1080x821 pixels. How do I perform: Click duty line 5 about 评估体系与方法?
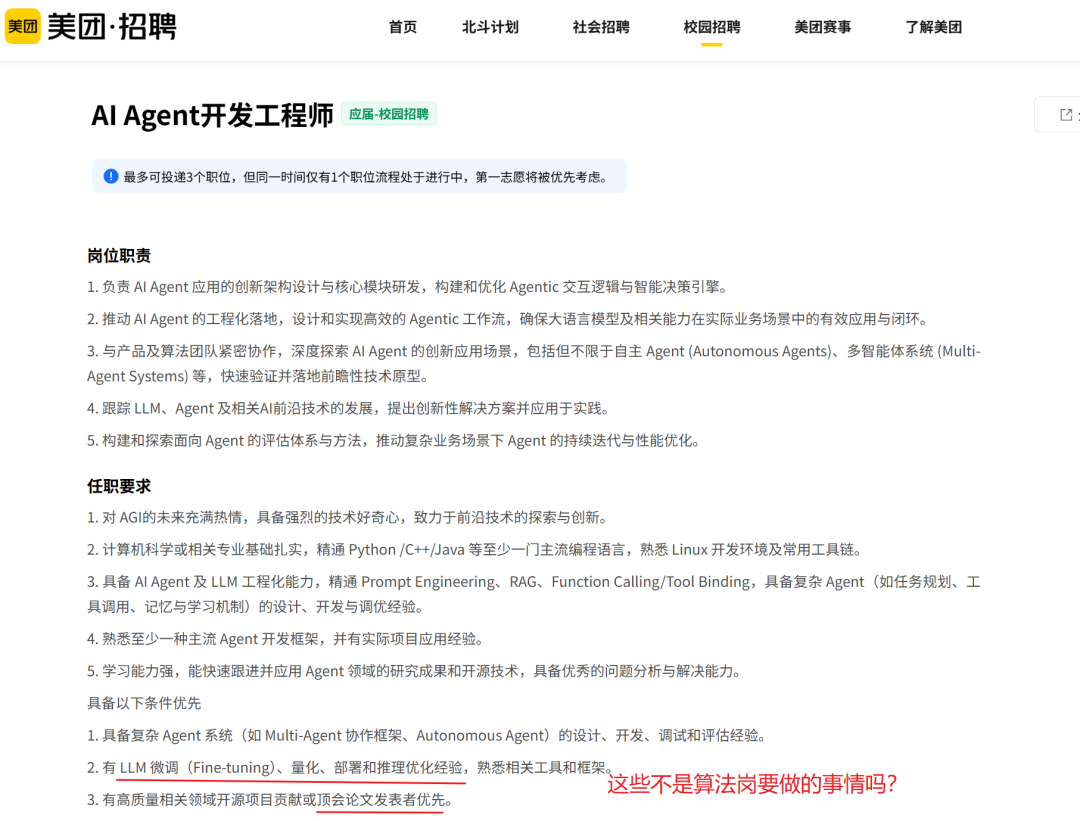[393, 441]
